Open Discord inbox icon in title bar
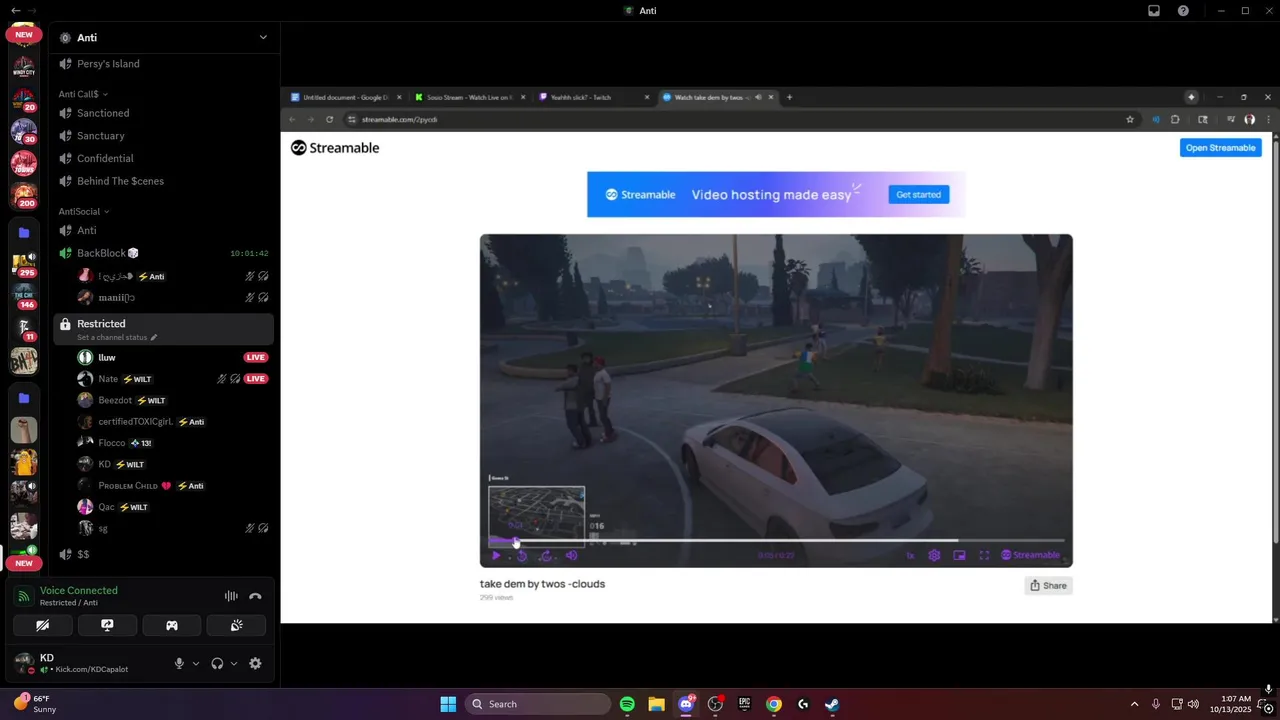This screenshot has height=720, width=1280. 1154,10
